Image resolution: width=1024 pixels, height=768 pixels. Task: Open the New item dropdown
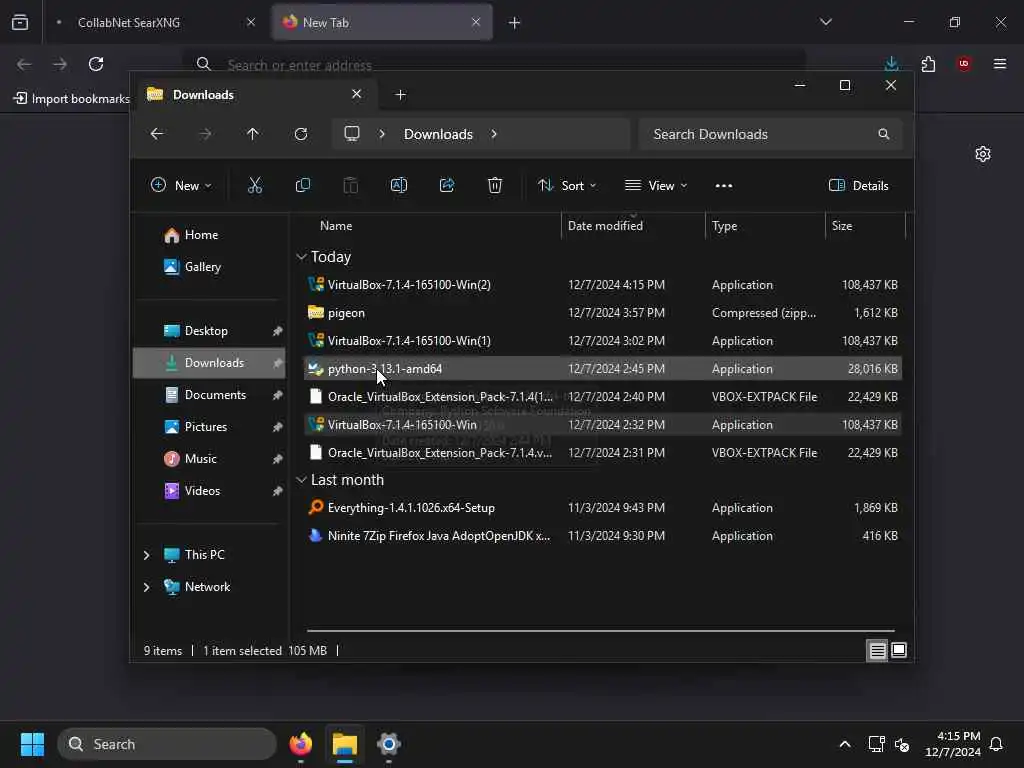[181, 185]
